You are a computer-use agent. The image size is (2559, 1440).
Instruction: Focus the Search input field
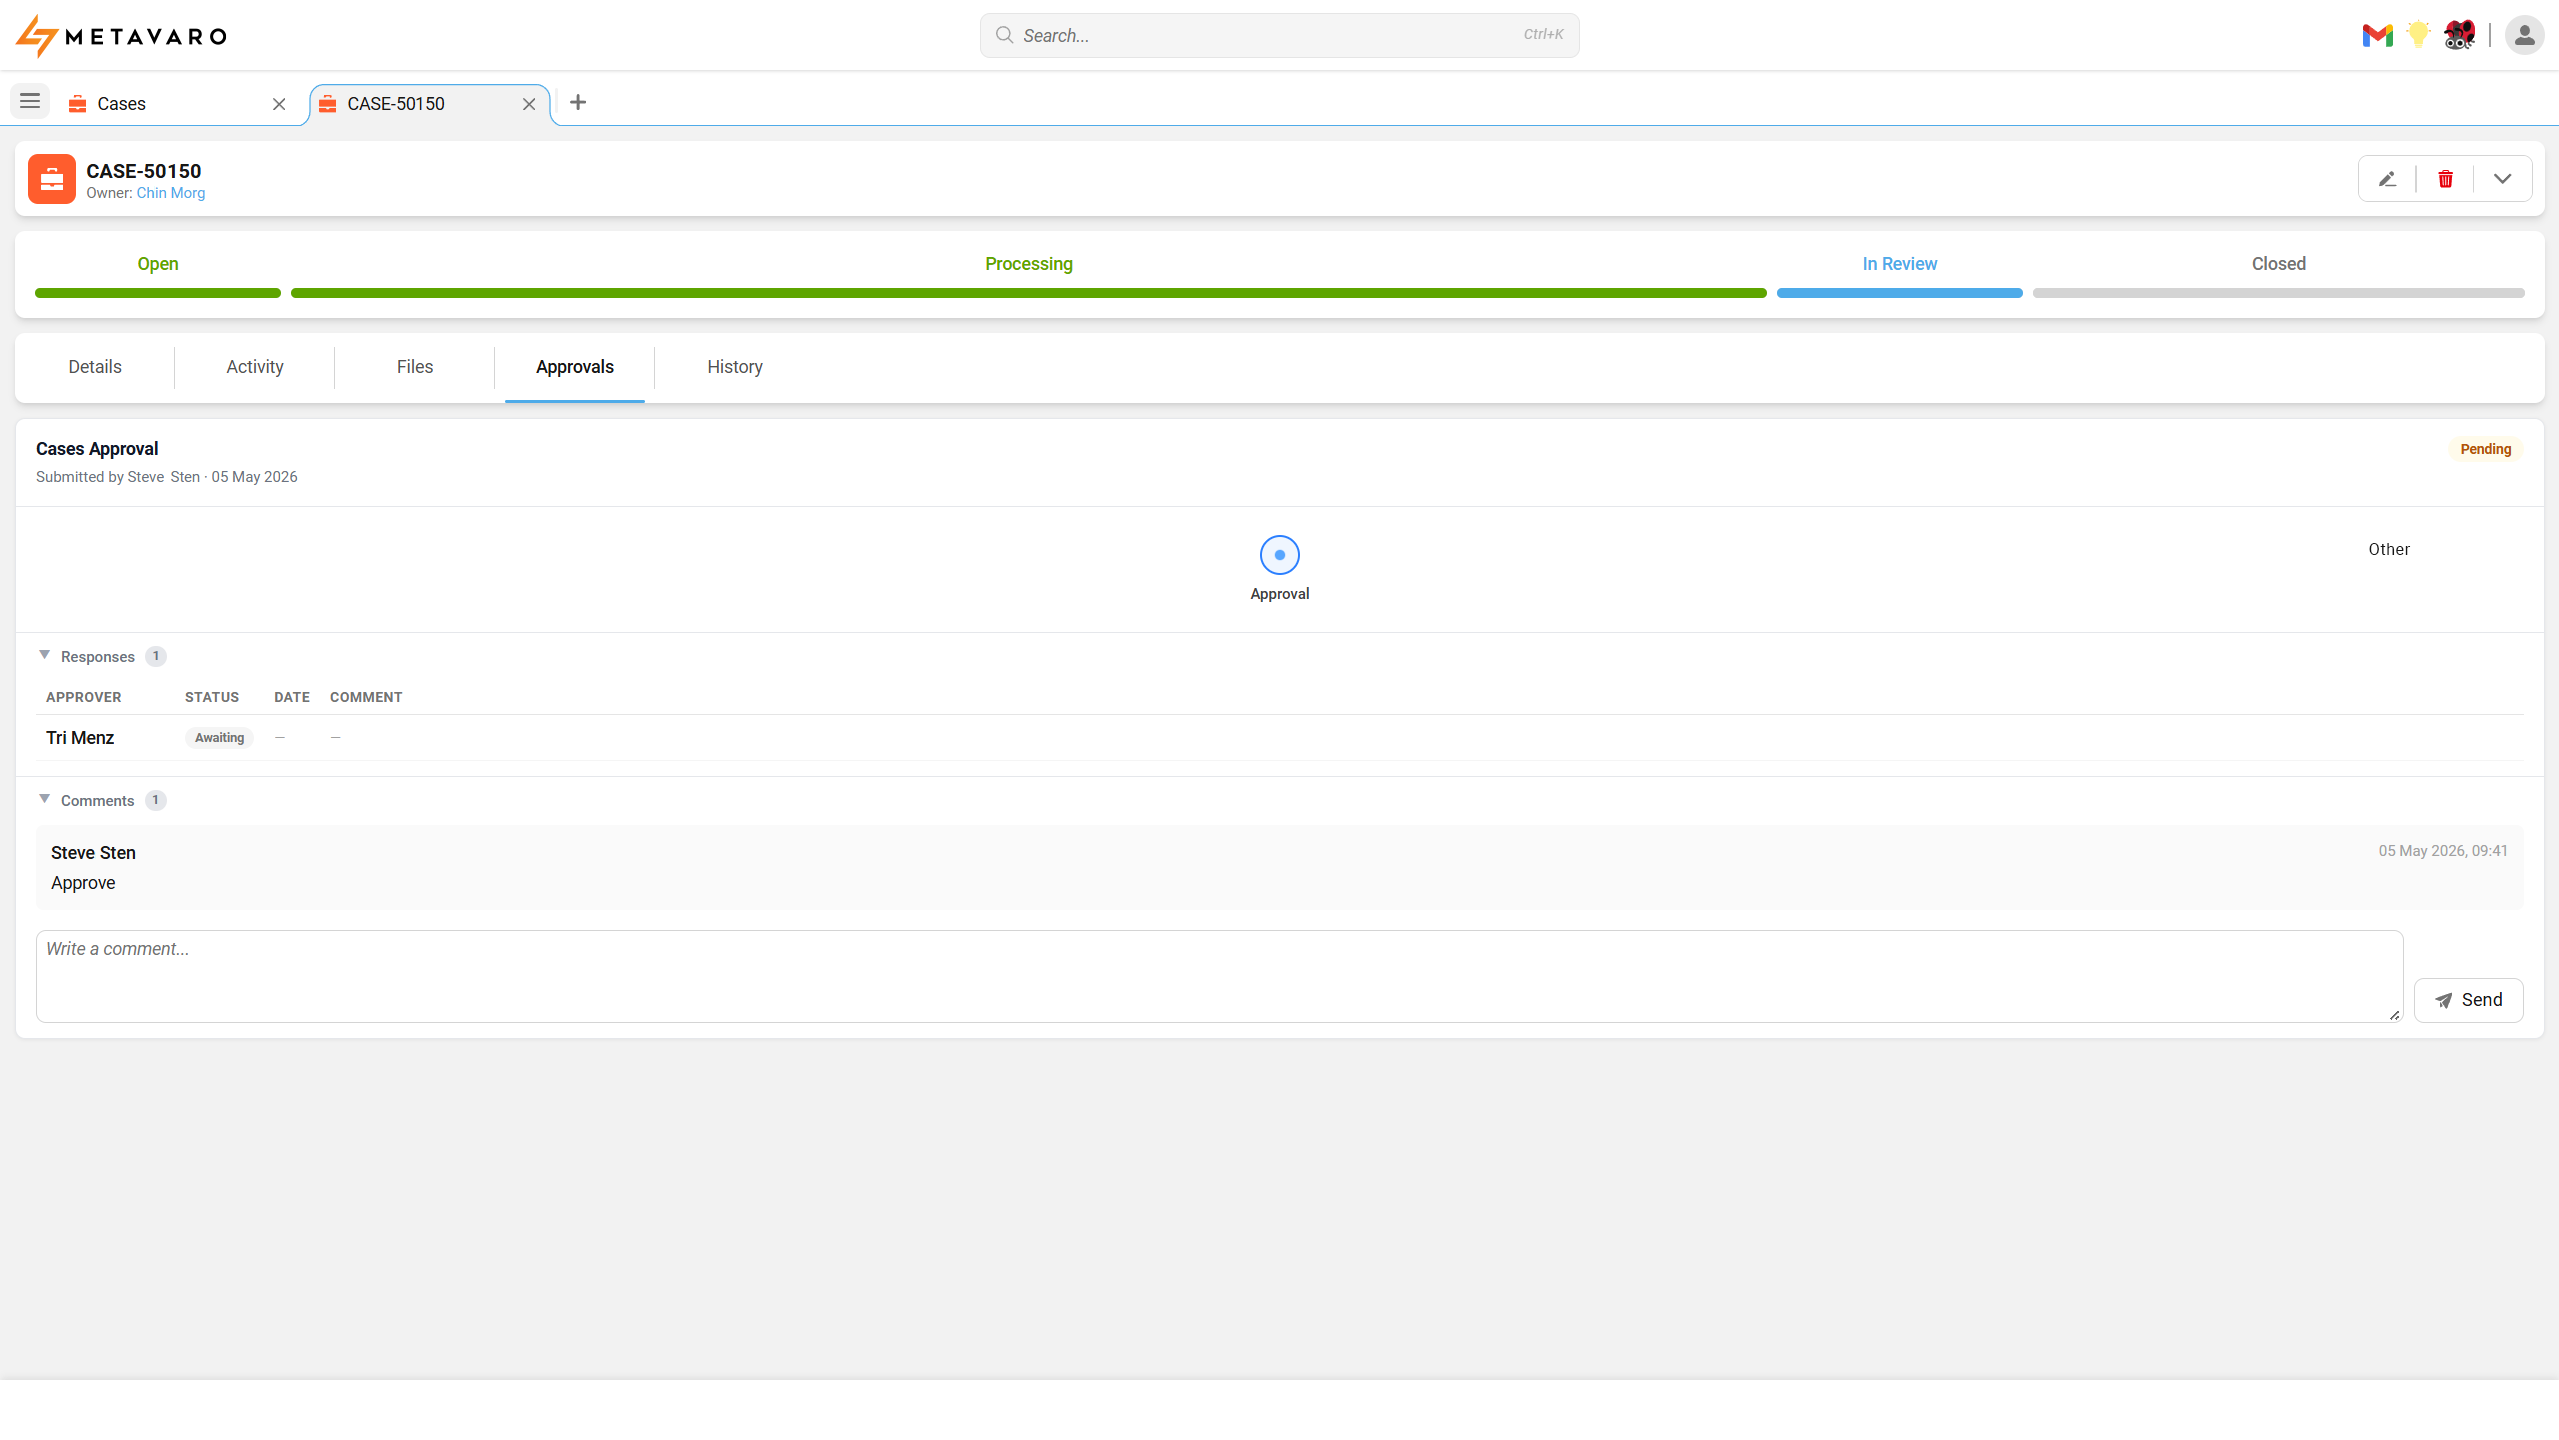[1279, 36]
